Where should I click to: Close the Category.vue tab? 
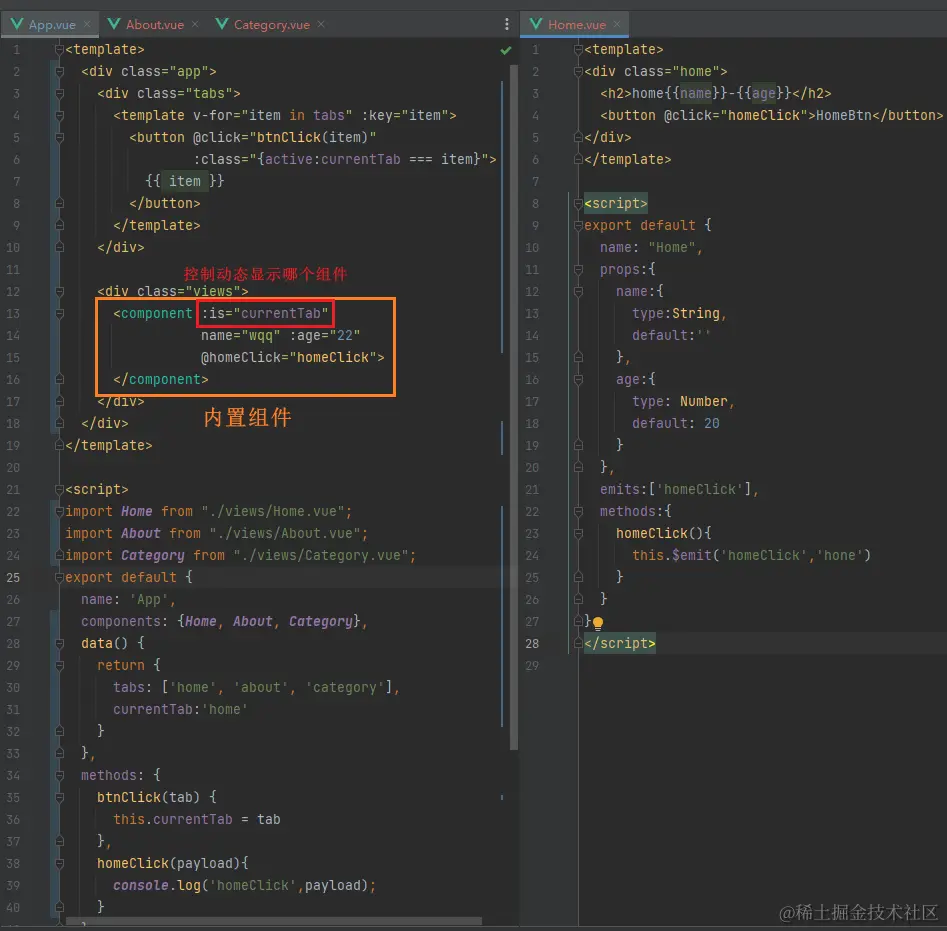pos(321,24)
